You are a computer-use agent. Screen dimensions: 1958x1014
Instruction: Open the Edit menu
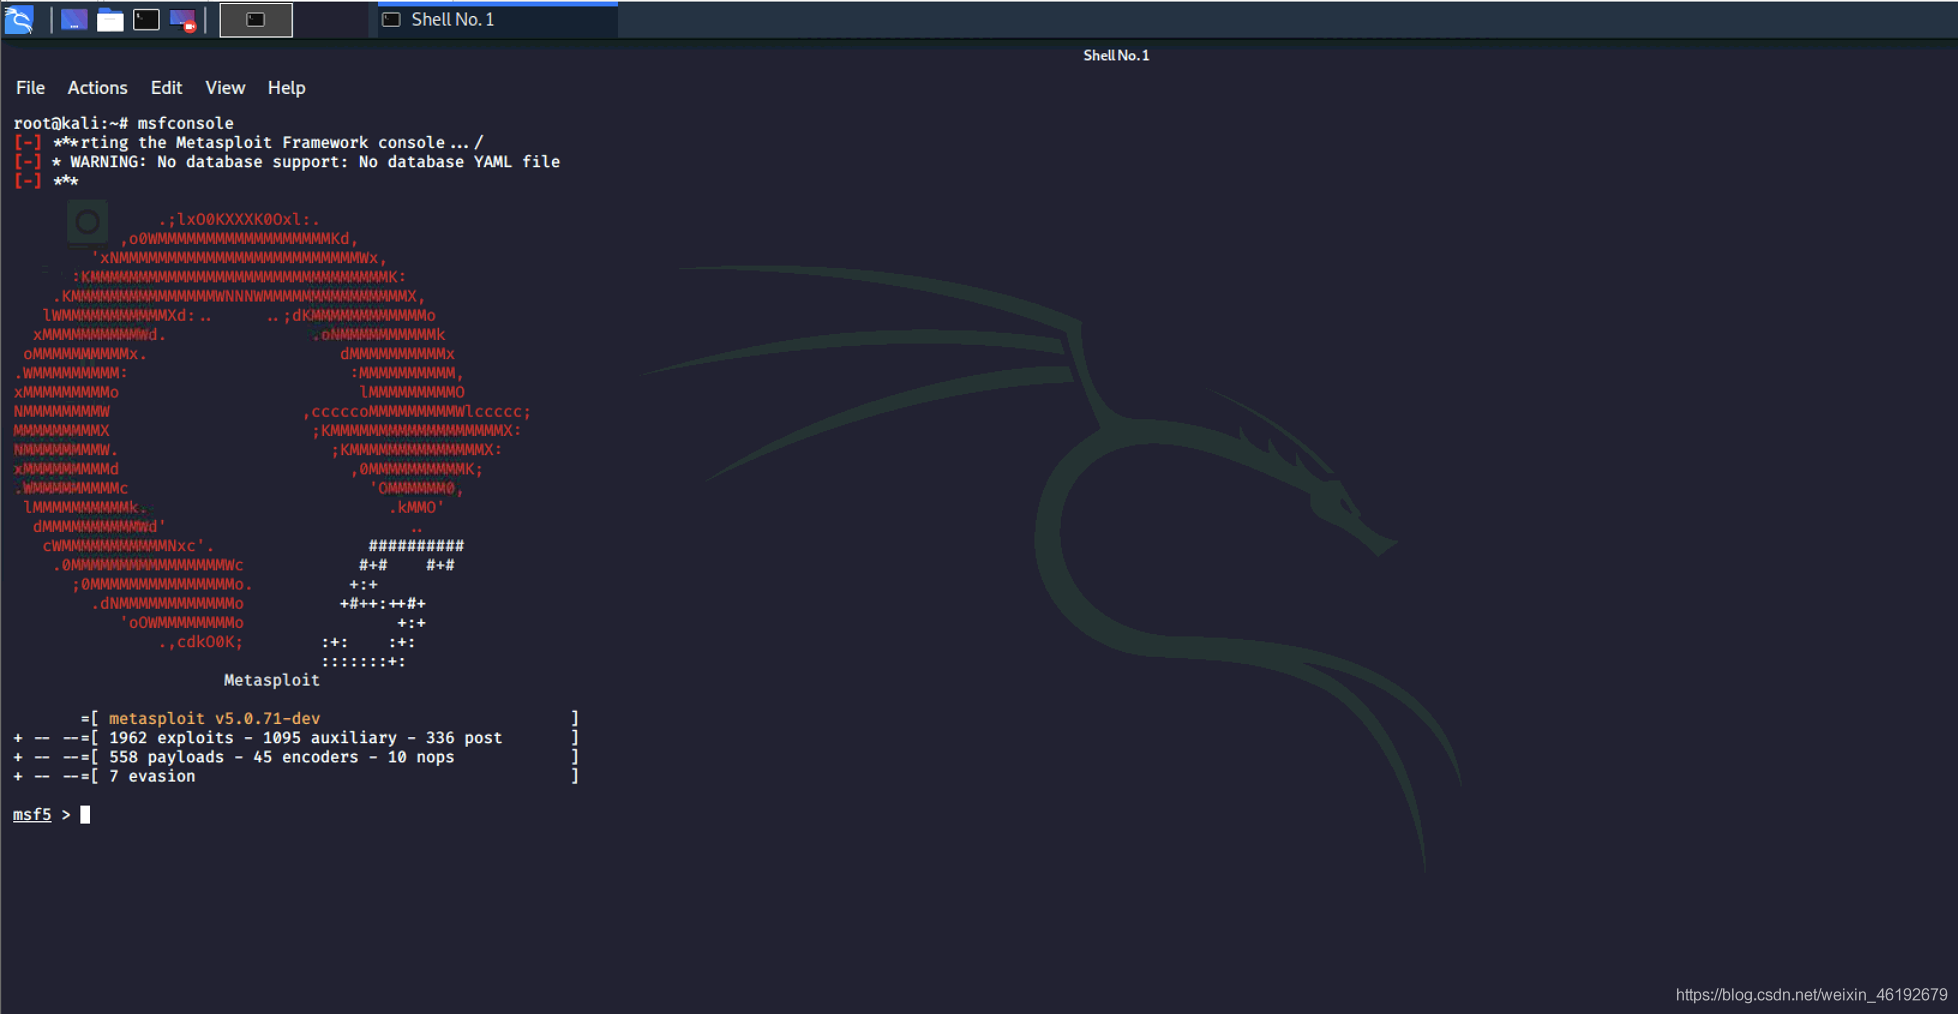[x=166, y=88]
